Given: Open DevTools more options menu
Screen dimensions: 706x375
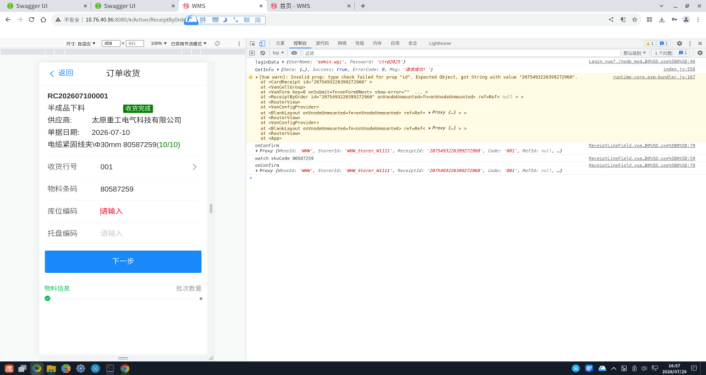Looking at the screenshot, I should pos(690,43).
